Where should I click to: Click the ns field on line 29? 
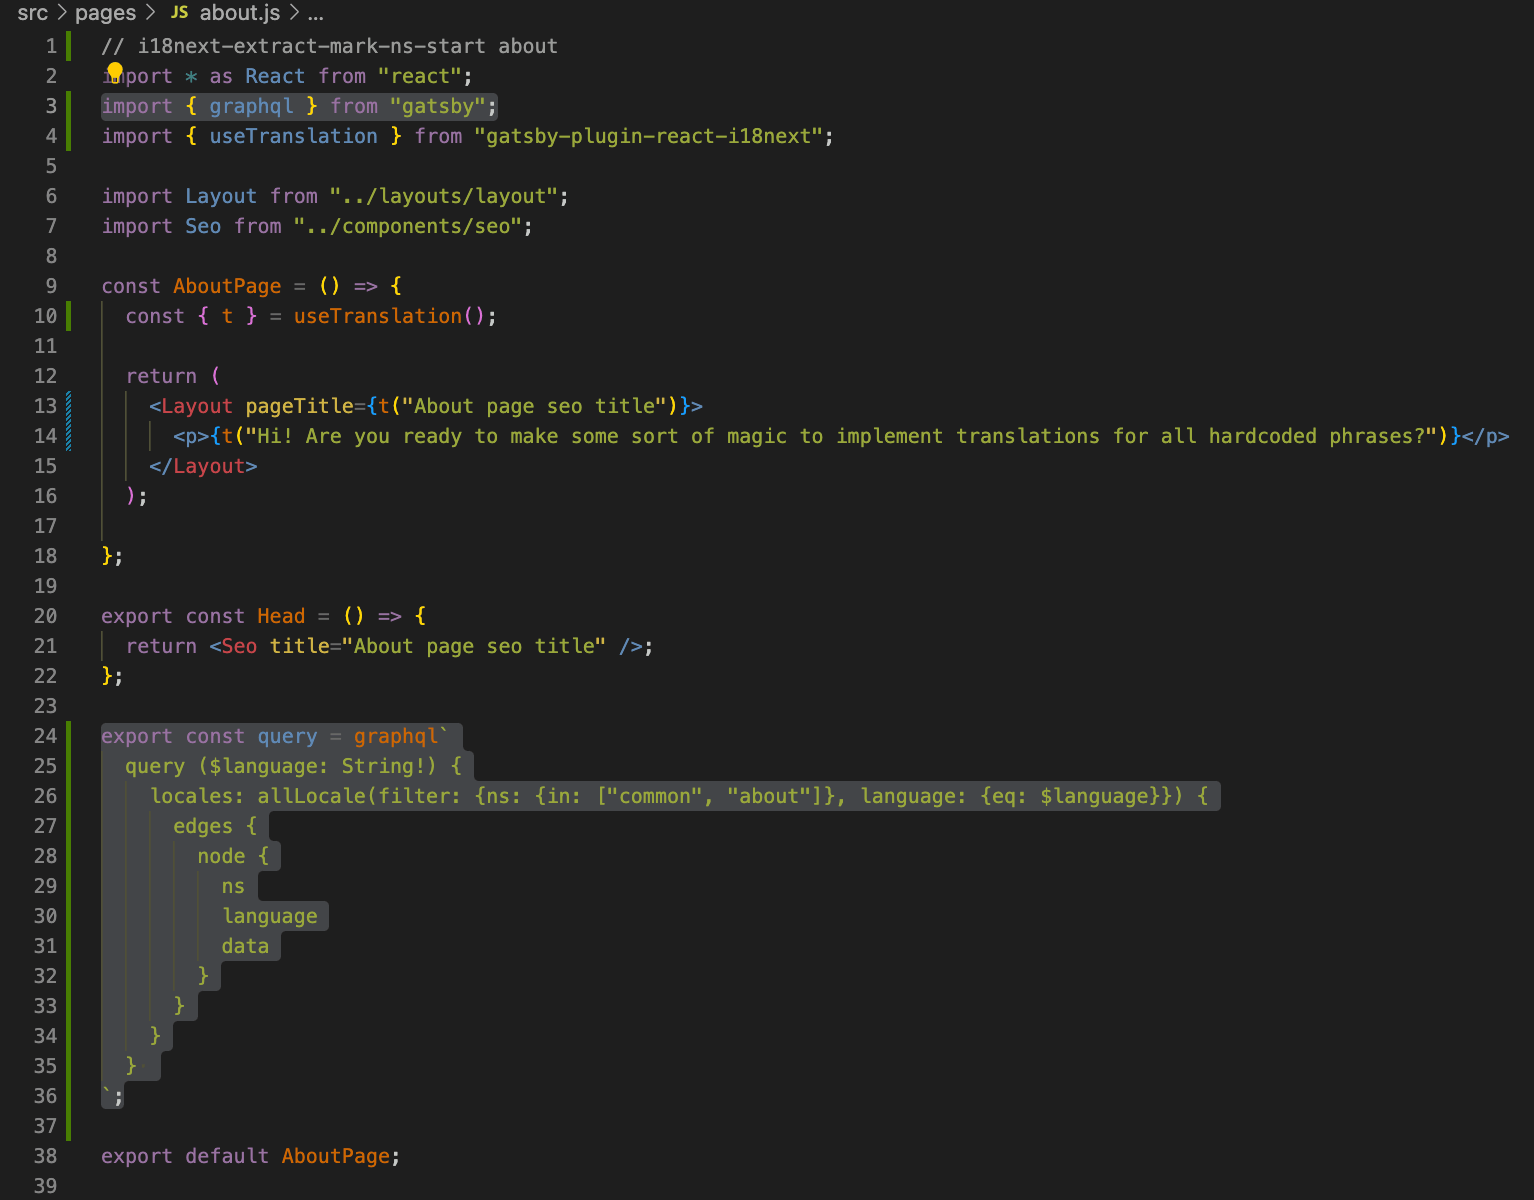[x=233, y=886]
